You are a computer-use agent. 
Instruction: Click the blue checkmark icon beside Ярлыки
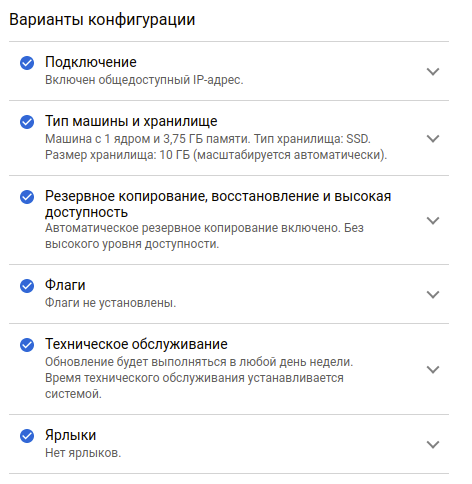tap(27, 436)
